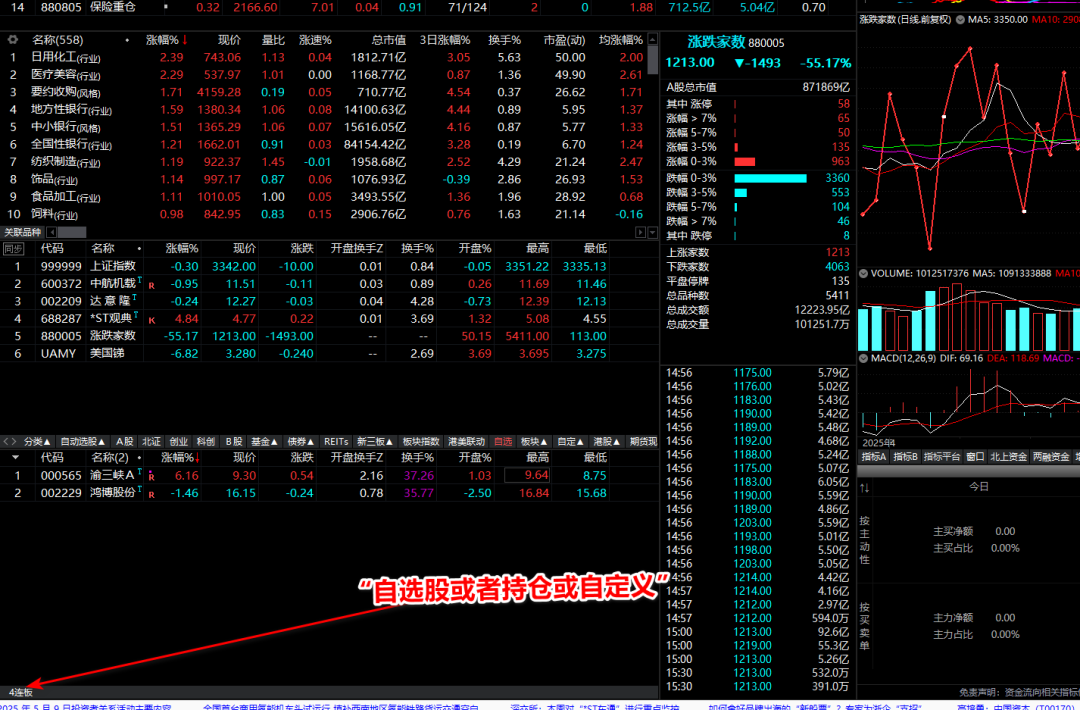Select the 美国锑 UAMY row
1080x710 pixels.
click(329, 353)
